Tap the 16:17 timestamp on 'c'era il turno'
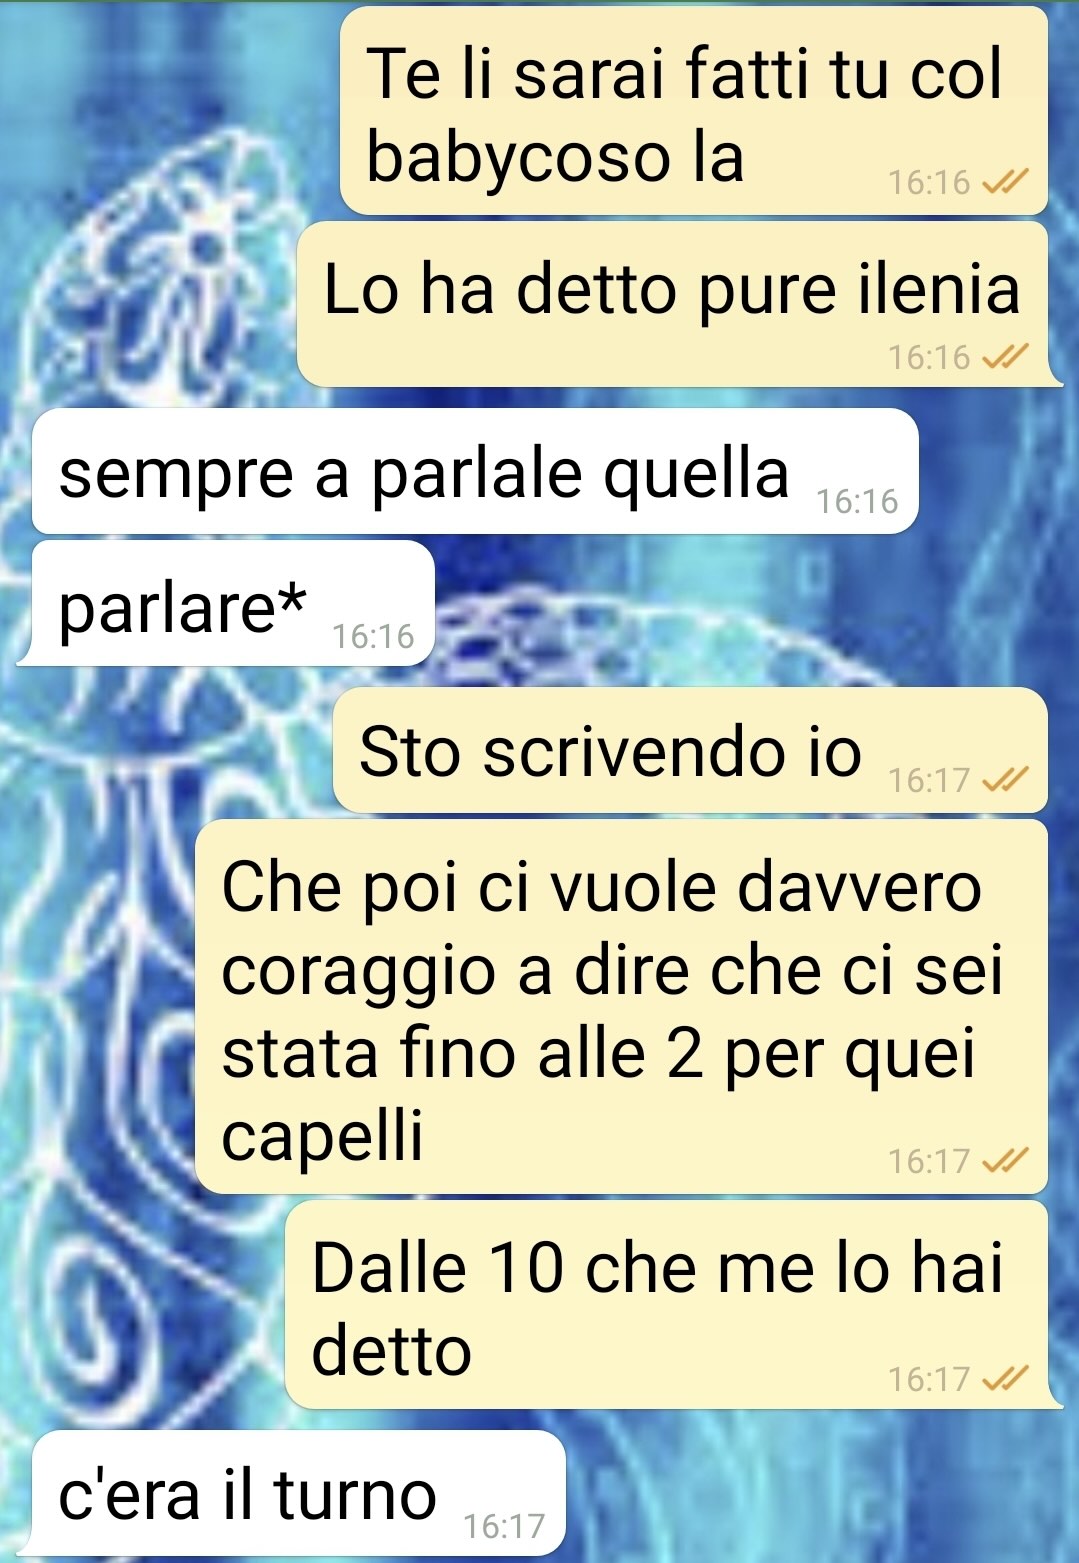This screenshot has width=1079, height=1563. 505,1526
